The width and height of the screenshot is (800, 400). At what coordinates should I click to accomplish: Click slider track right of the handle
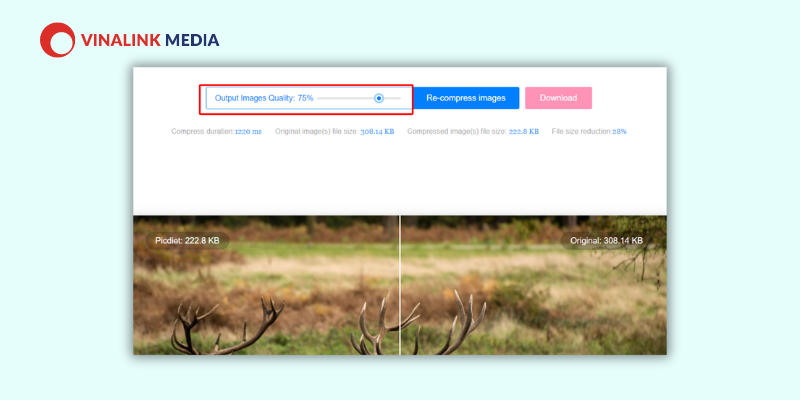(392, 98)
